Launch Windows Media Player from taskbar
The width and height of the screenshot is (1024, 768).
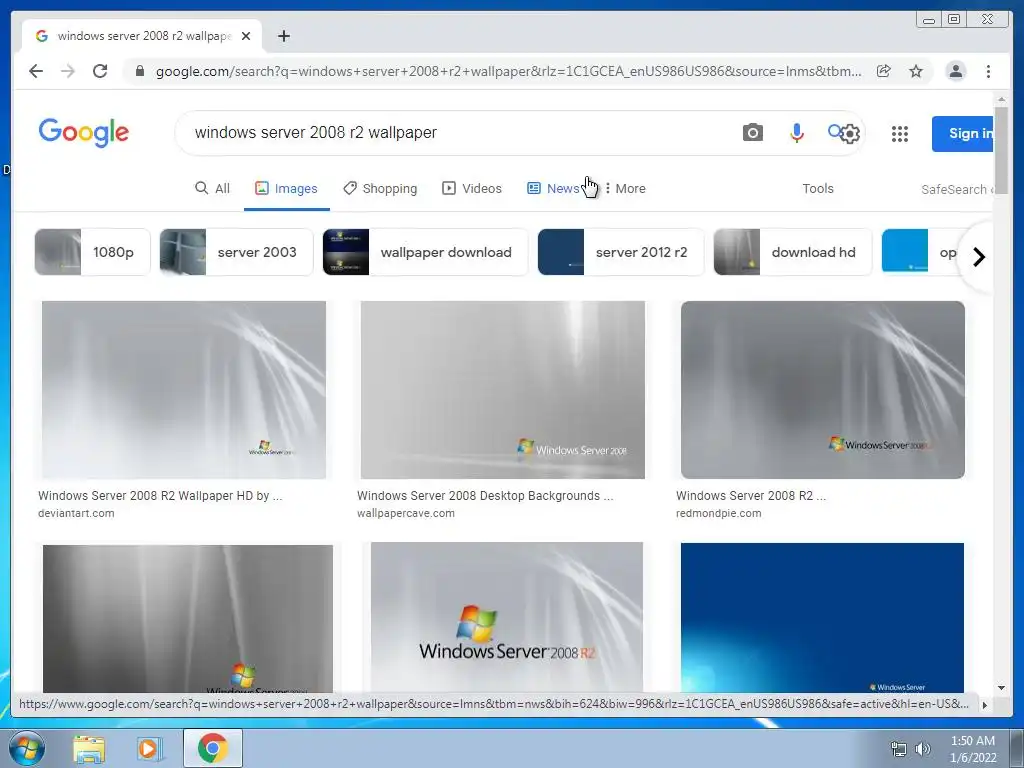pos(149,749)
